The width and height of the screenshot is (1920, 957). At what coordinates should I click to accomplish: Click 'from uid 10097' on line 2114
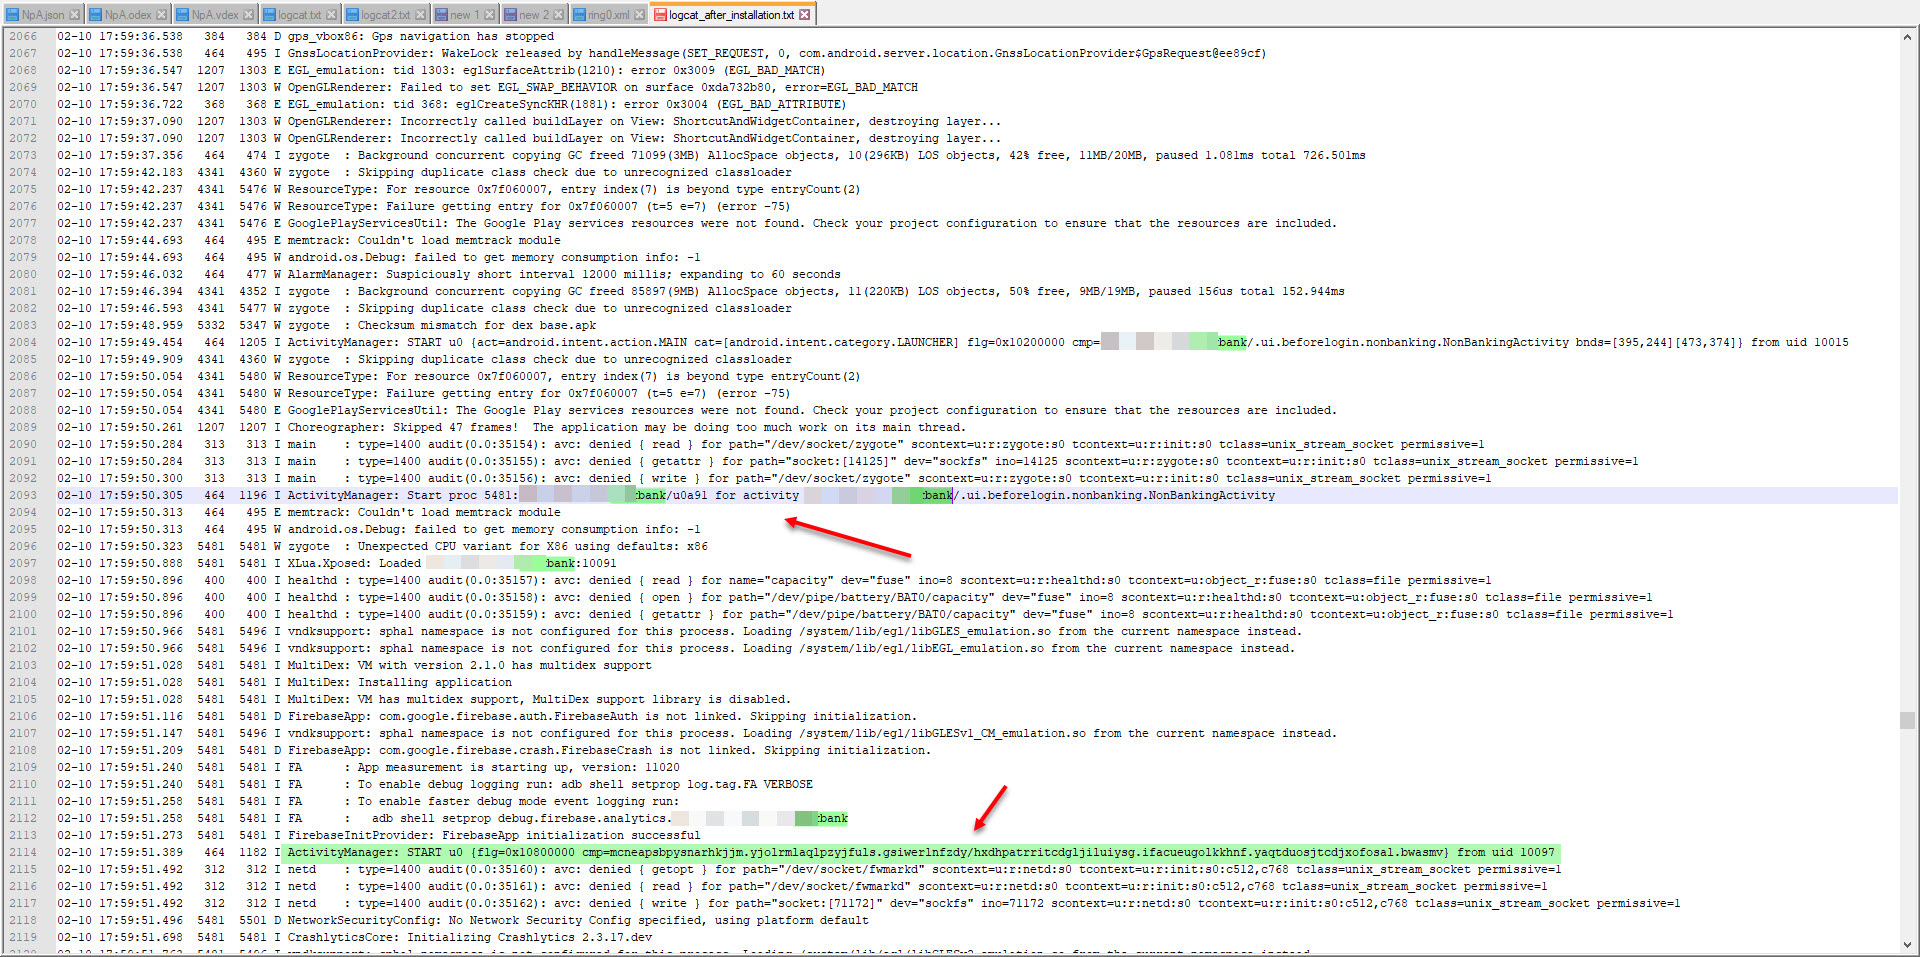click(x=1506, y=852)
